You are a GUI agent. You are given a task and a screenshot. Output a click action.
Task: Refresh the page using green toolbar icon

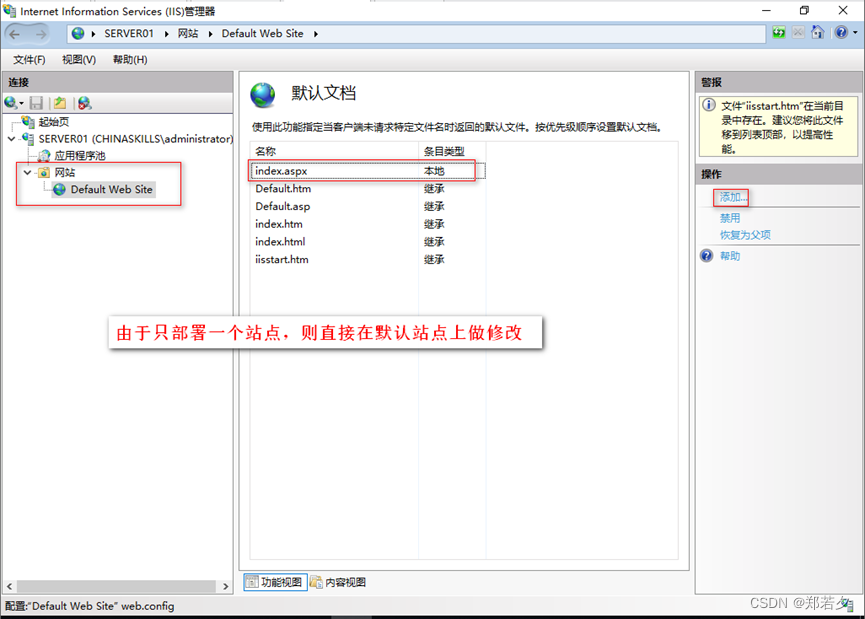[779, 33]
